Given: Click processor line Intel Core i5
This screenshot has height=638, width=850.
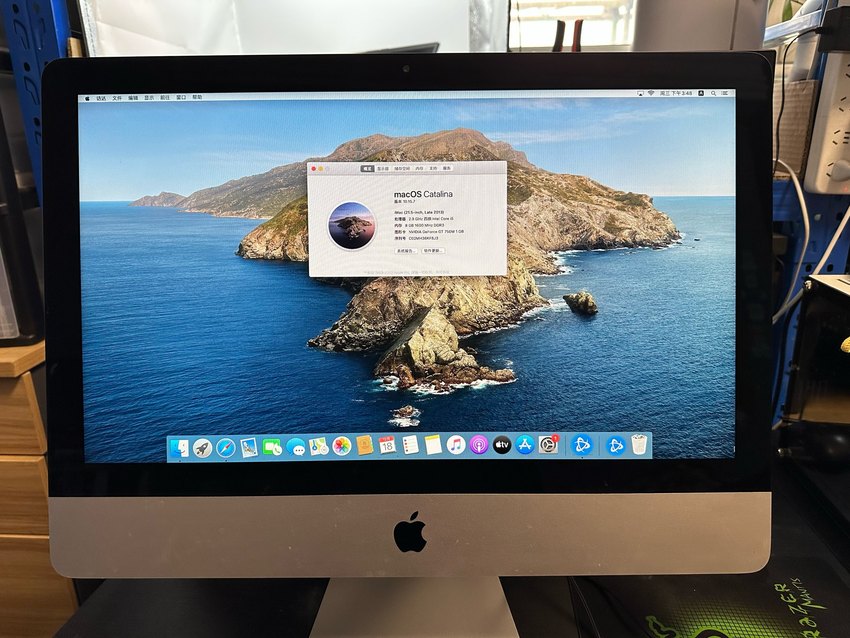Looking at the screenshot, I should [423, 218].
